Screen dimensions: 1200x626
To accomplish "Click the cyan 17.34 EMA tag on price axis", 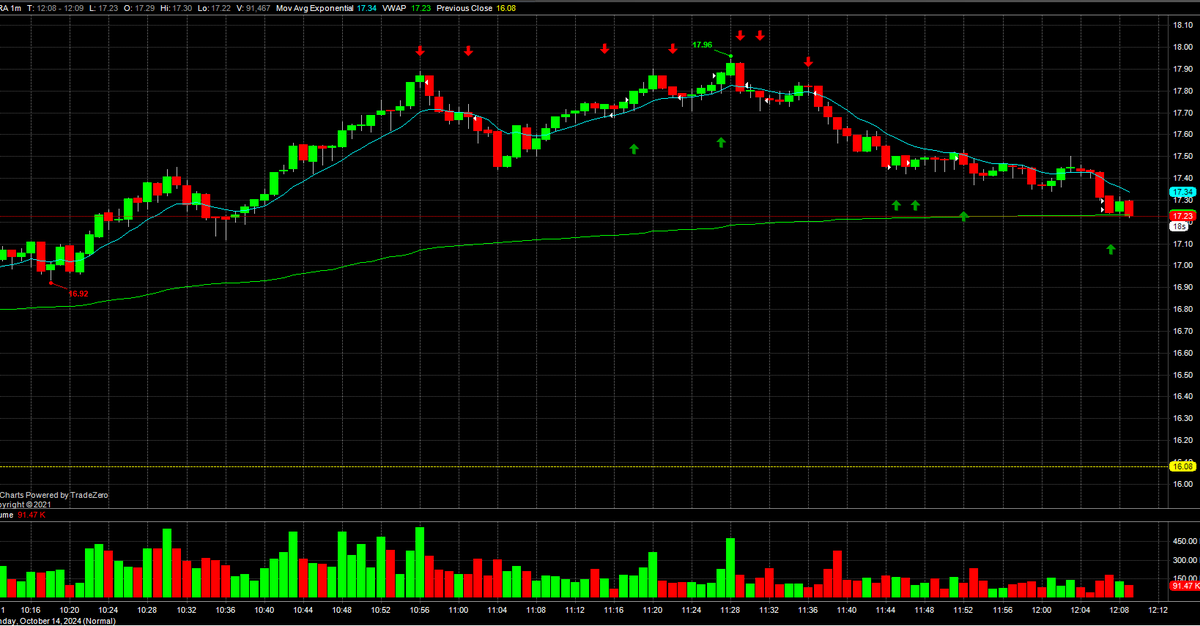I will pos(1183,192).
